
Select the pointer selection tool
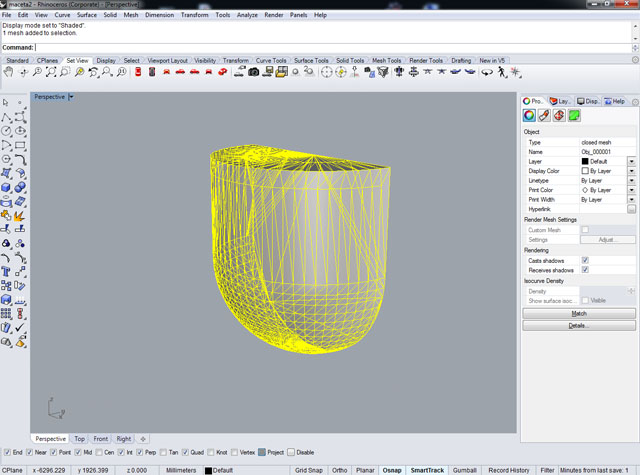[6, 102]
